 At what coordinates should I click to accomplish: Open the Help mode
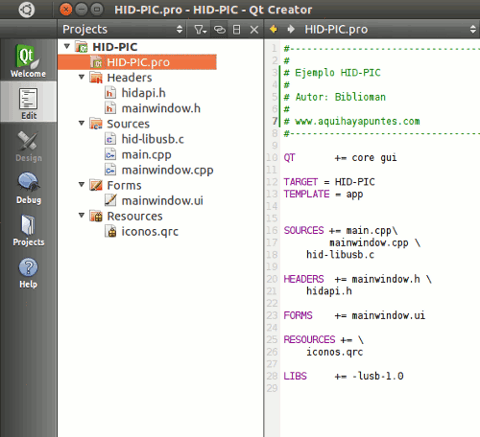28,272
